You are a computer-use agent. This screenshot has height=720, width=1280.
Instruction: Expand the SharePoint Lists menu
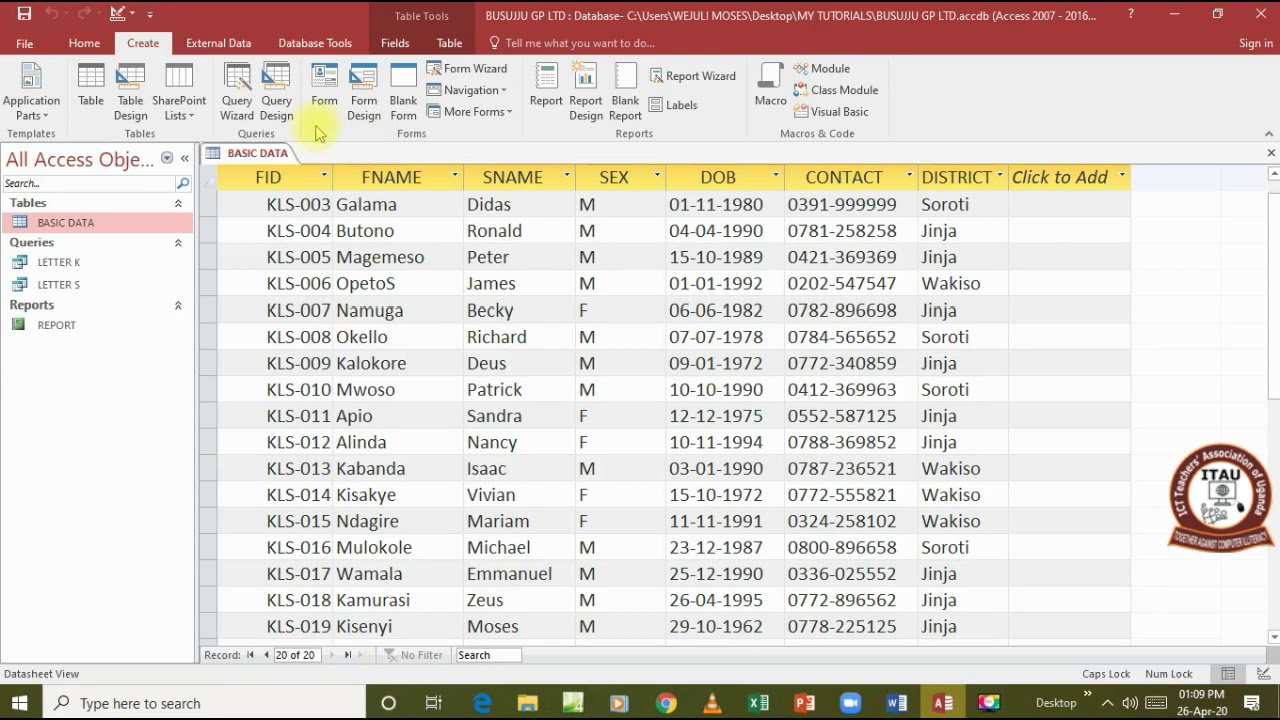(x=179, y=92)
